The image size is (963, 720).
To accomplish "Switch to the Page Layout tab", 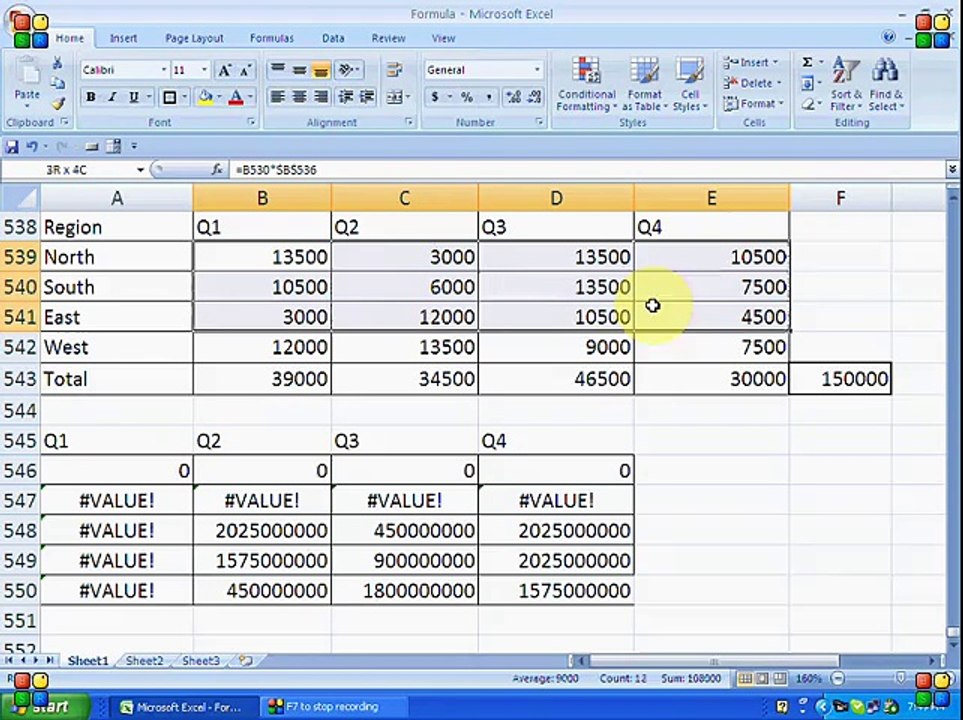I will (194, 38).
